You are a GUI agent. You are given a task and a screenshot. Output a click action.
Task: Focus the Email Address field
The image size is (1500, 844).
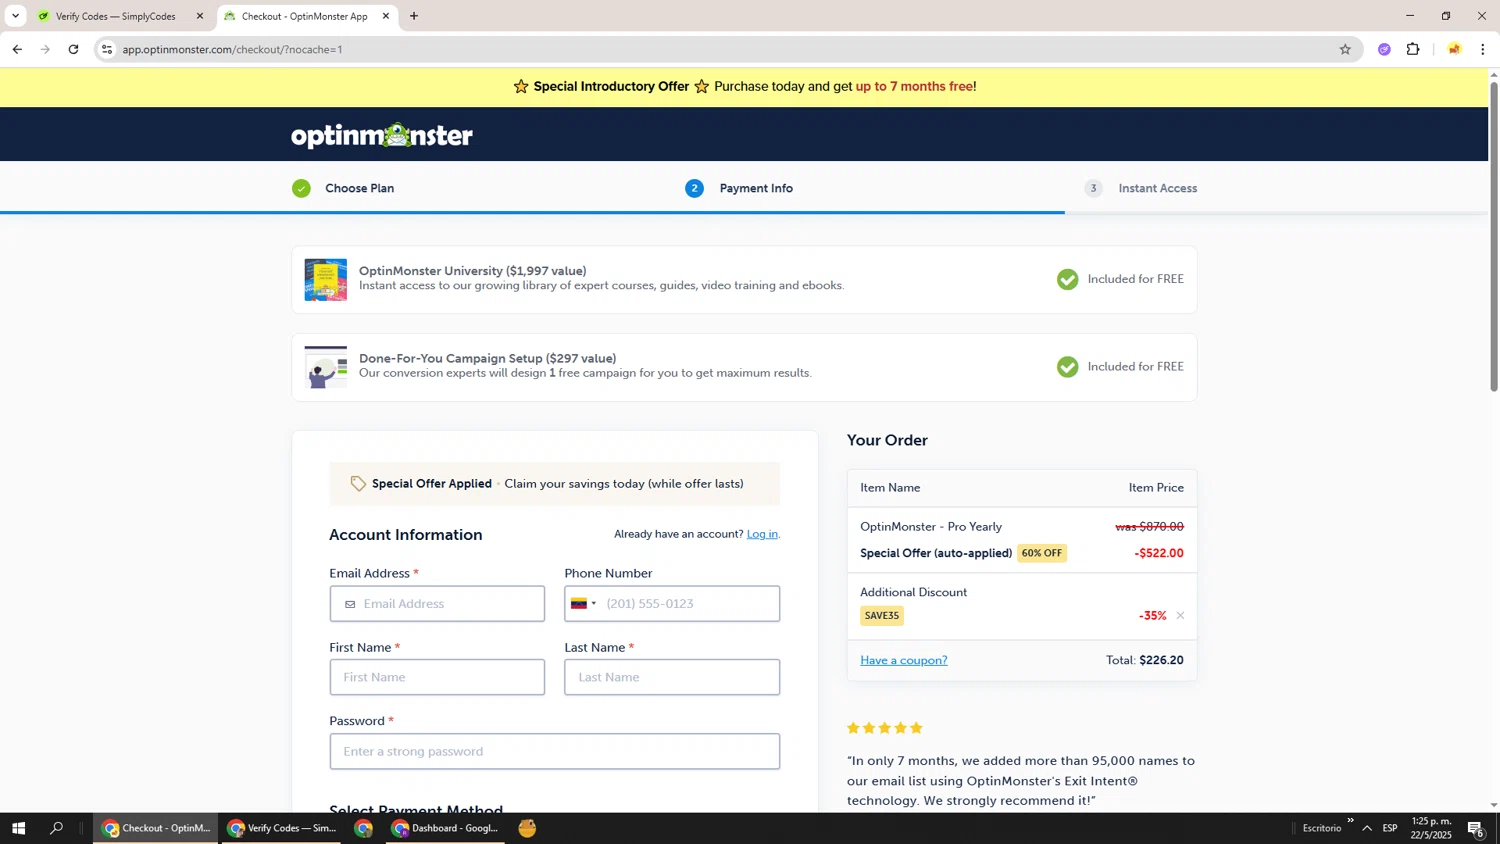coord(437,604)
